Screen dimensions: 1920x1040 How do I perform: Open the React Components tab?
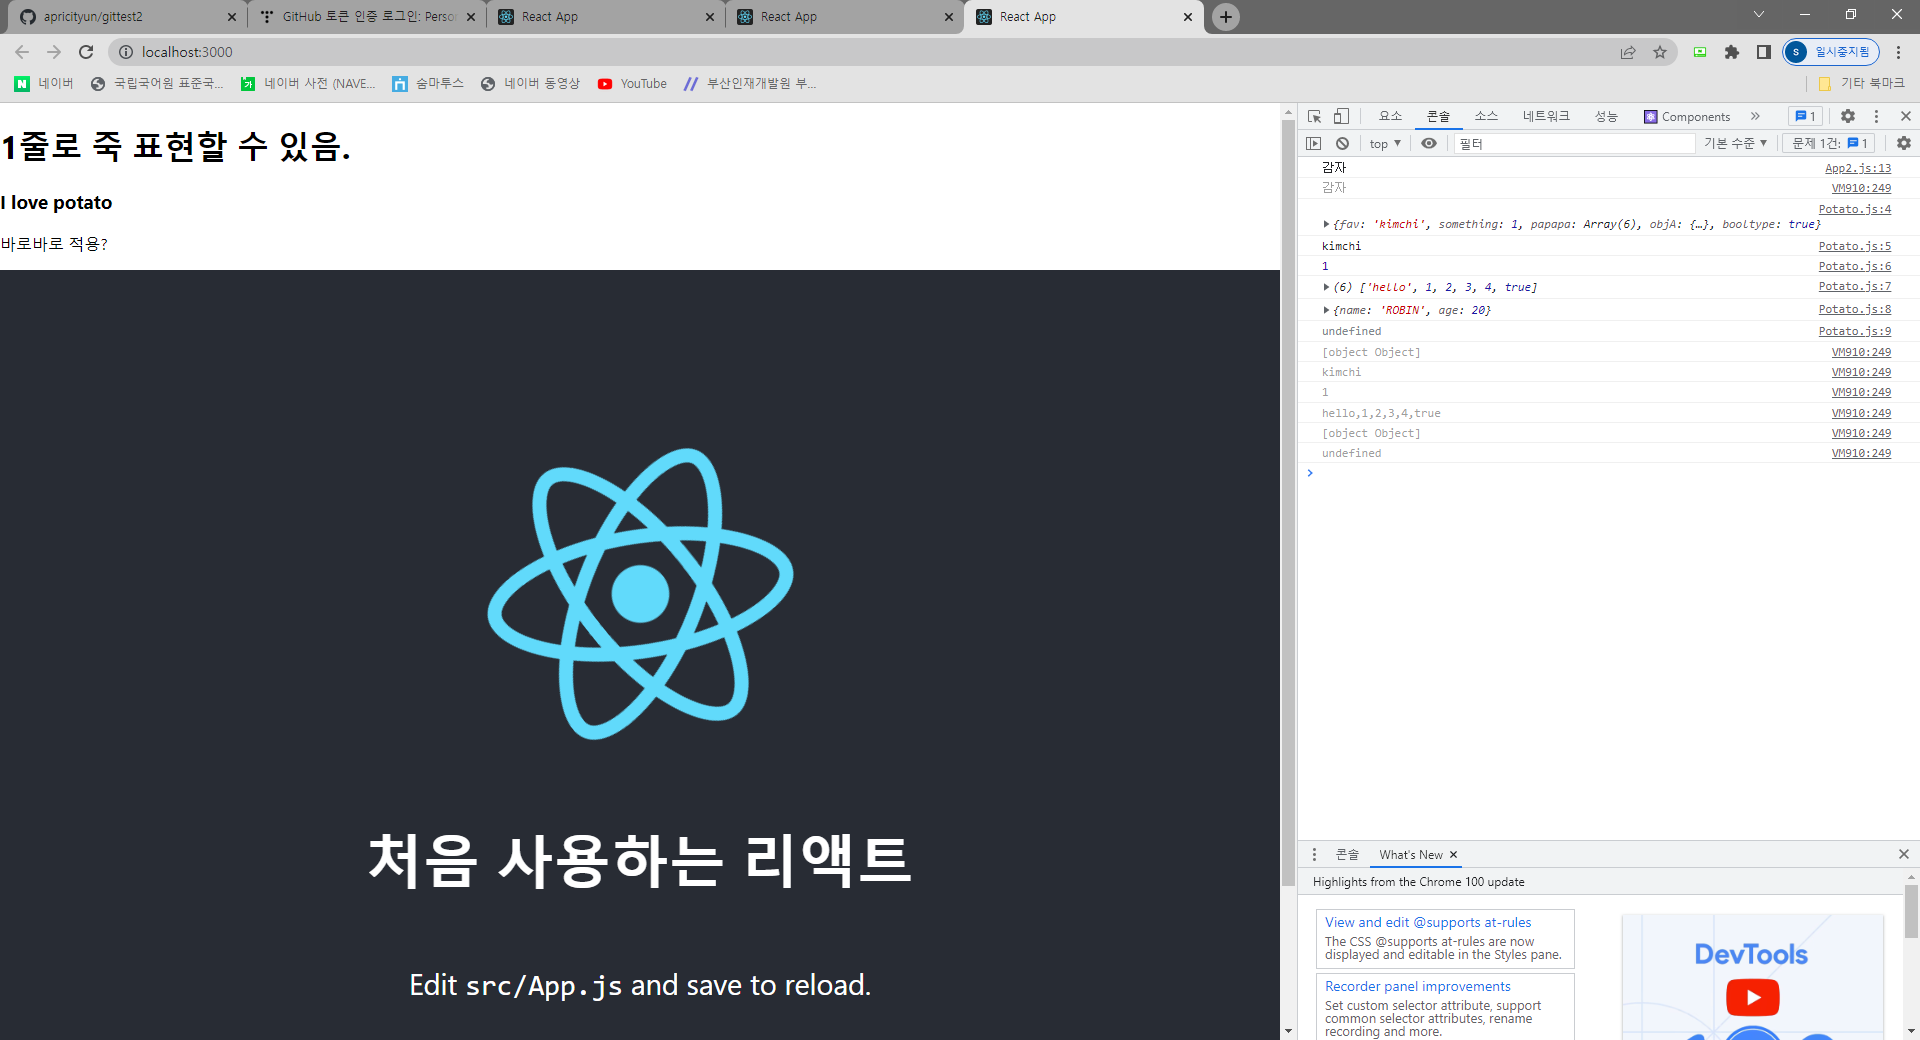[x=1687, y=116]
